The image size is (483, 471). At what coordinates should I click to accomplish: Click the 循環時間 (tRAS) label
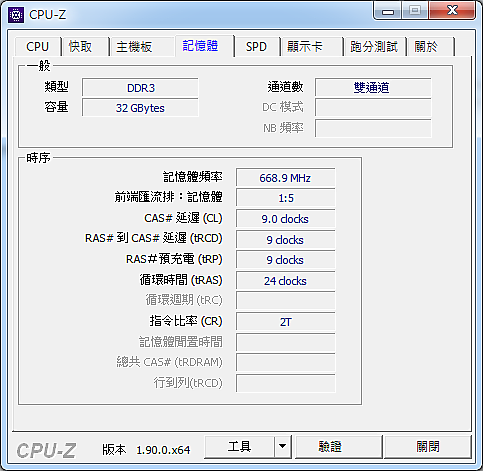pos(181,280)
